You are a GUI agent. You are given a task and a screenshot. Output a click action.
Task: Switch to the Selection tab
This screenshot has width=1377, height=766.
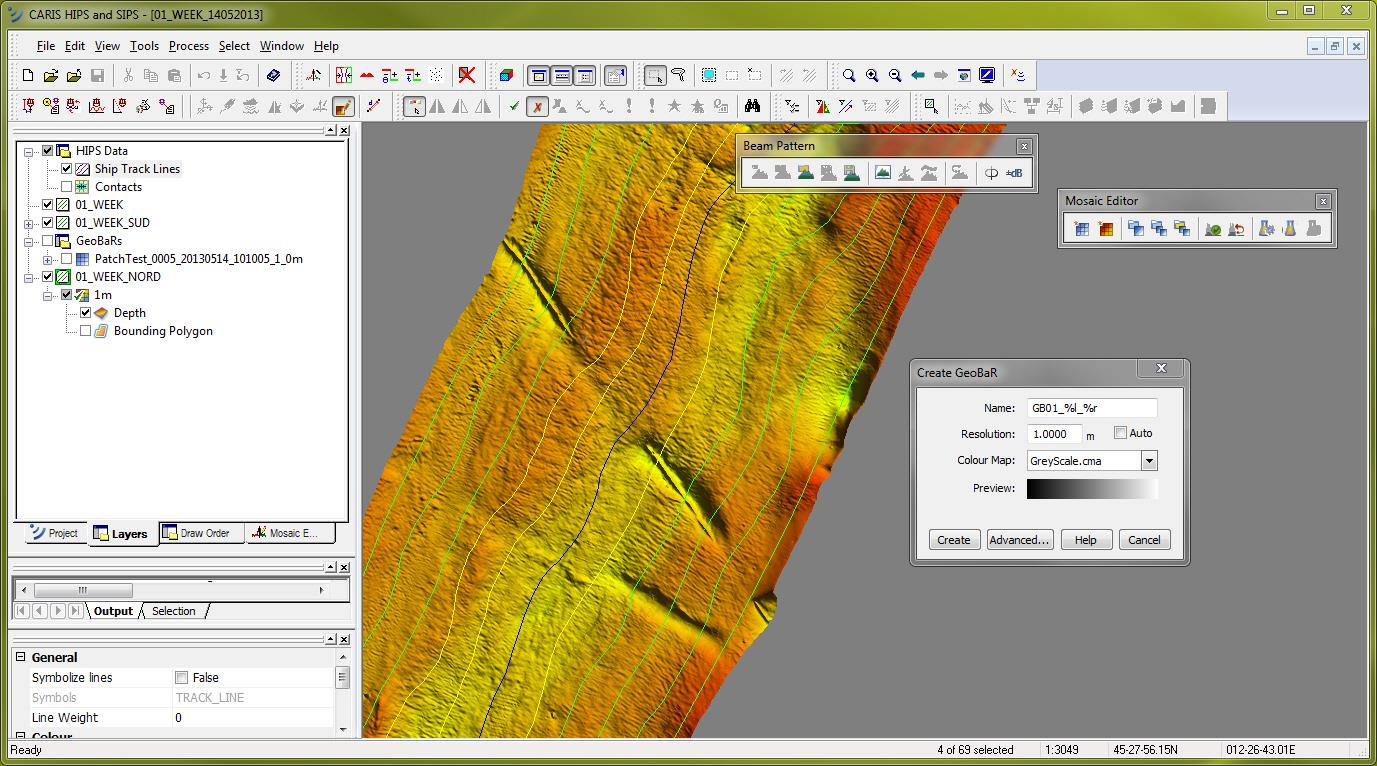point(173,611)
